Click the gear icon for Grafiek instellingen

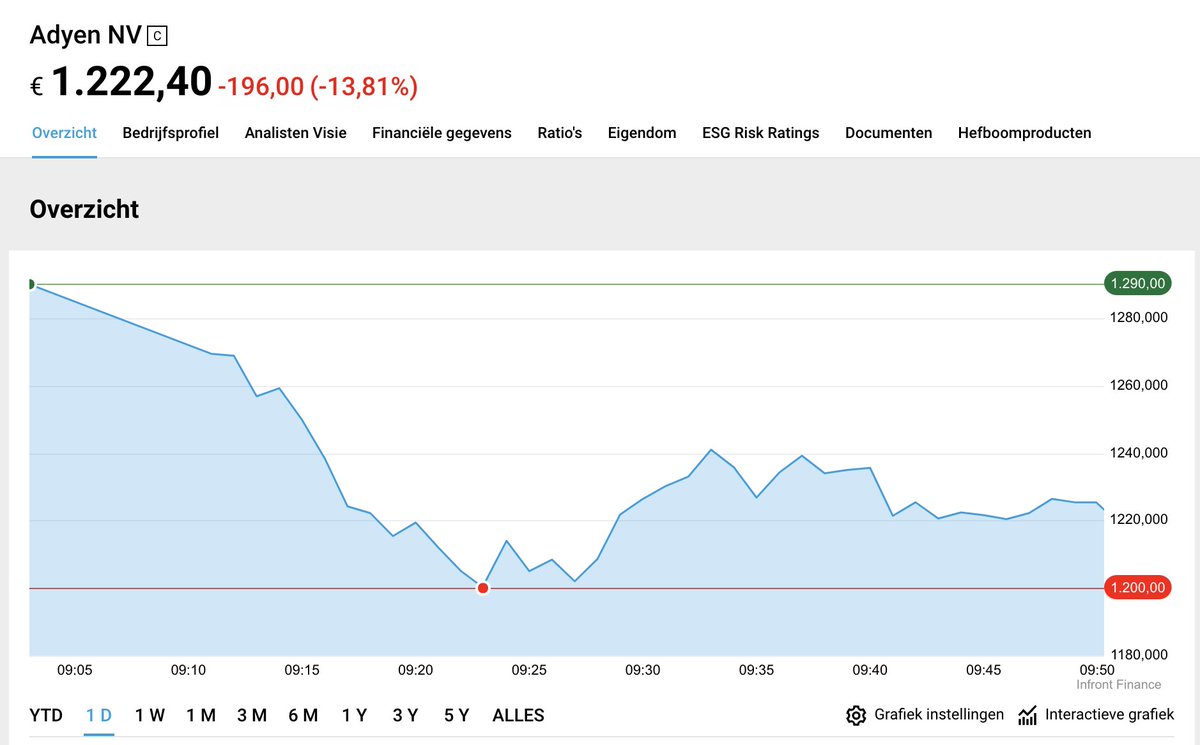click(855, 715)
